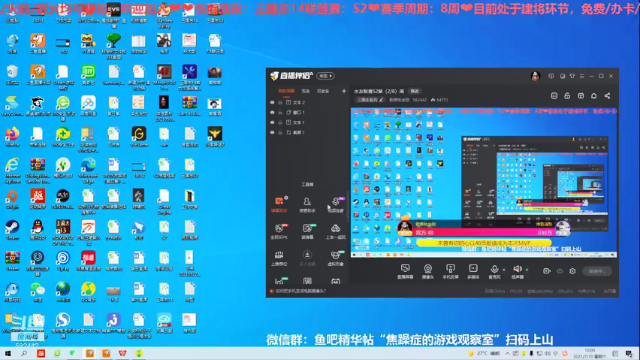Toggle visibility eye of 文本 2 layer
Image resolution: width=640 pixels, height=360 pixels.
pyautogui.click(x=272, y=102)
